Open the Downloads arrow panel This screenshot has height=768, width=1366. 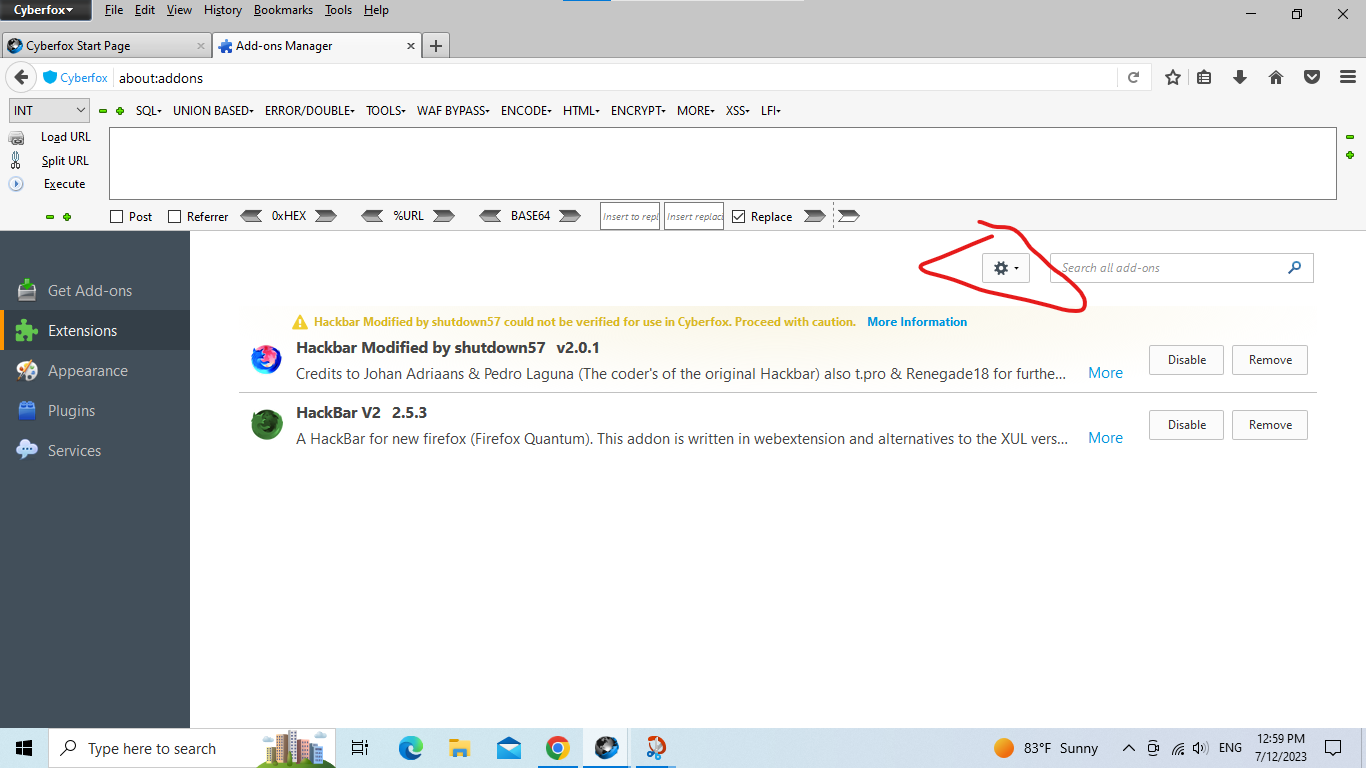1240,77
